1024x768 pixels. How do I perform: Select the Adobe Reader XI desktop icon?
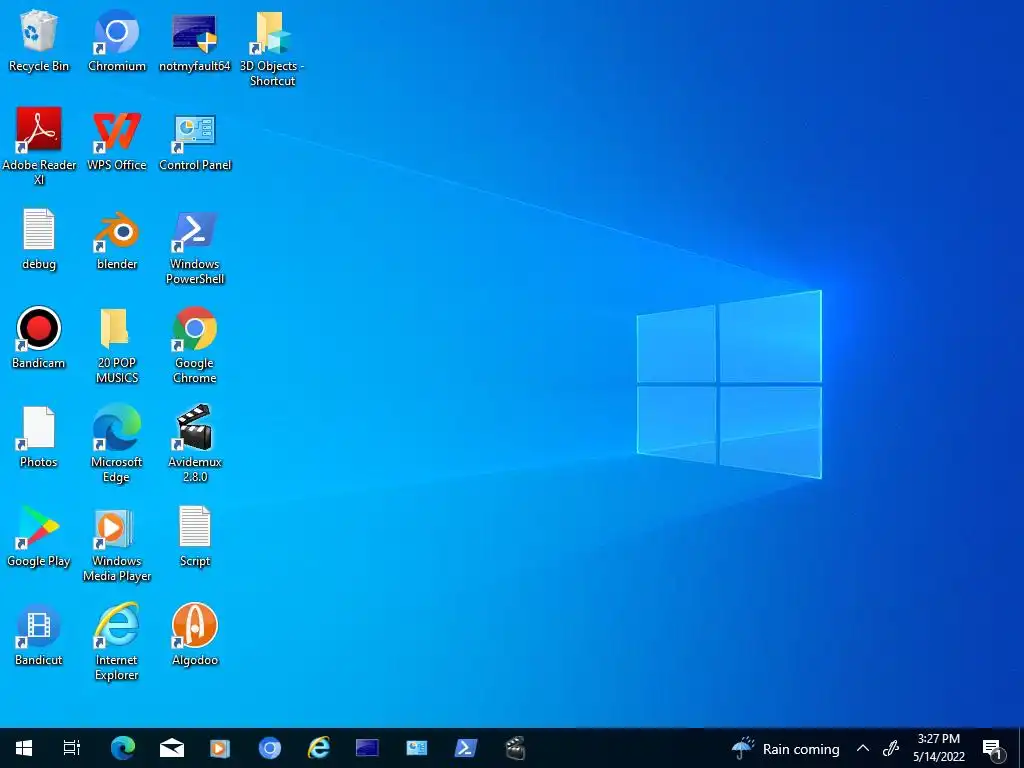point(39,148)
